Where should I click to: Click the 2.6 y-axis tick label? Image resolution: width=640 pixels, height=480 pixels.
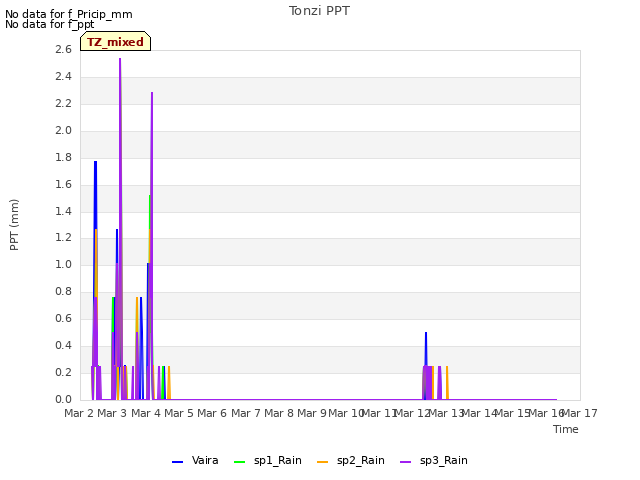point(63,49)
